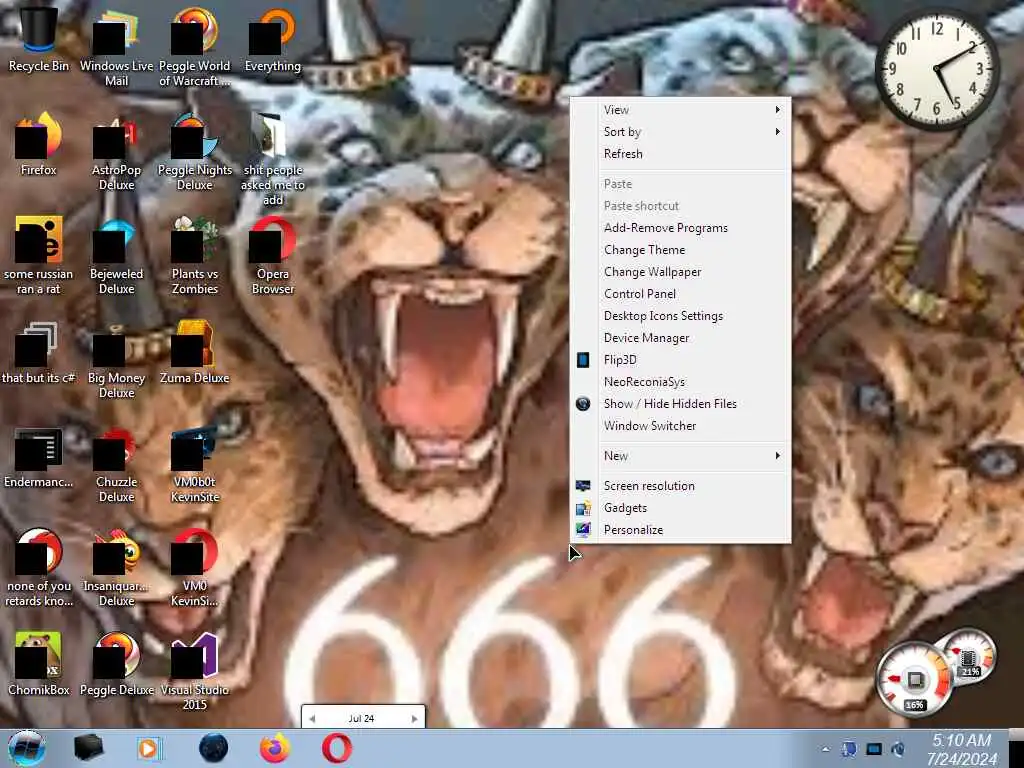The height and width of the screenshot is (768, 1024).
Task: Go to previous day in calendar gadget
Action: pos(312,718)
